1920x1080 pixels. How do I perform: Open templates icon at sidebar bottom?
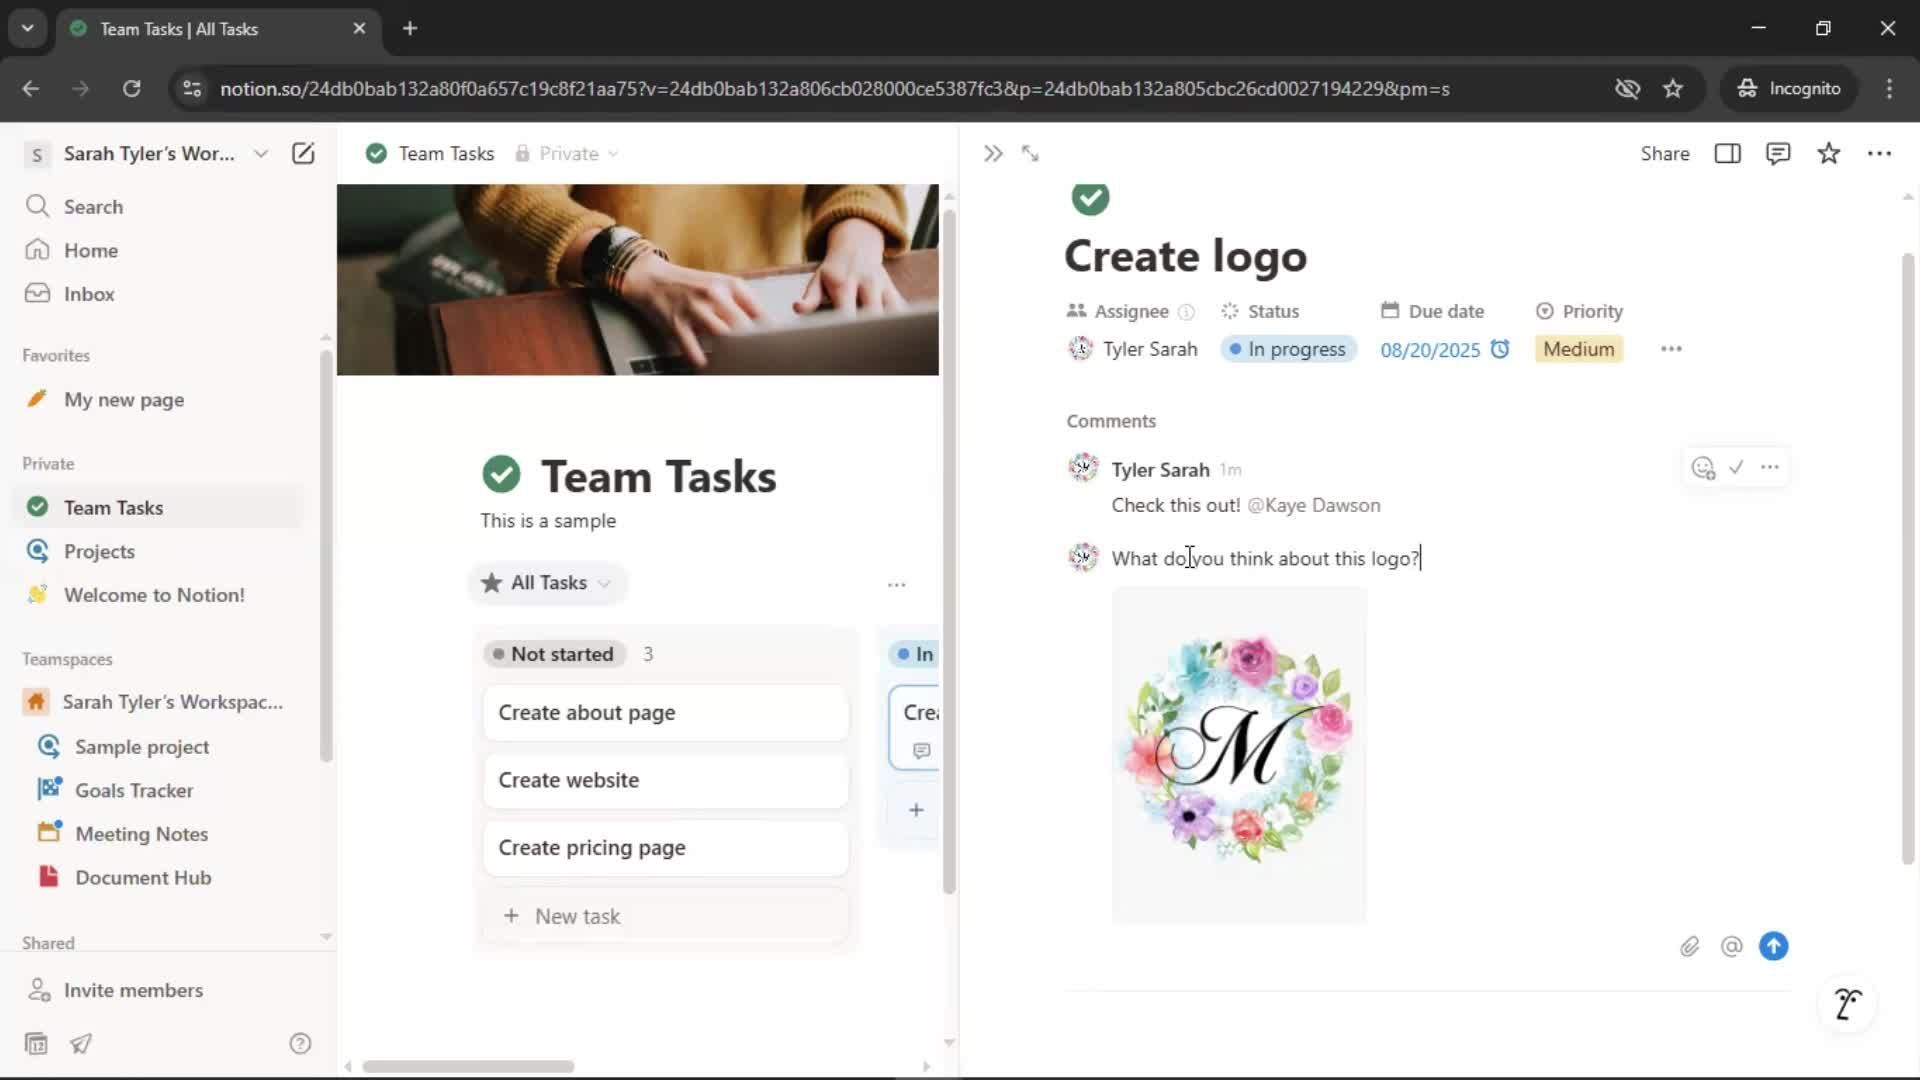(x=36, y=1044)
